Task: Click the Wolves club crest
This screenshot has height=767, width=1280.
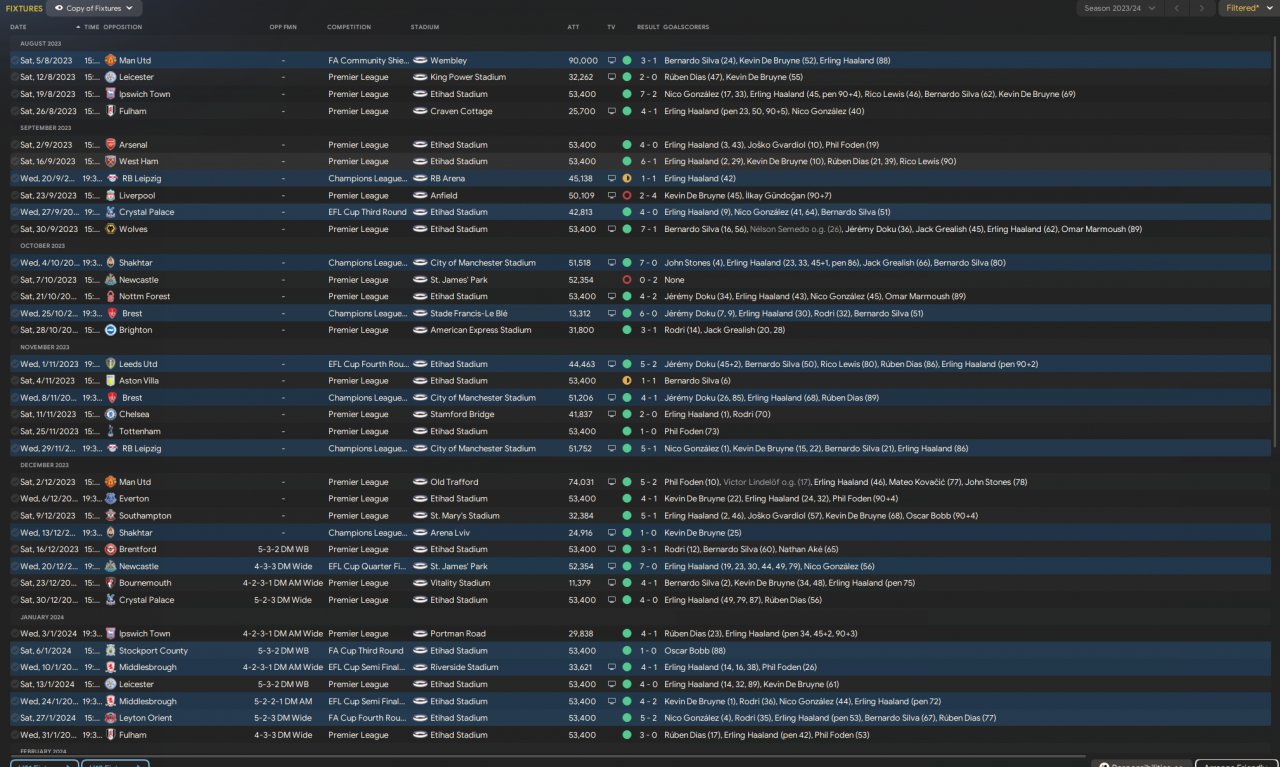Action: pyautogui.click(x=110, y=229)
